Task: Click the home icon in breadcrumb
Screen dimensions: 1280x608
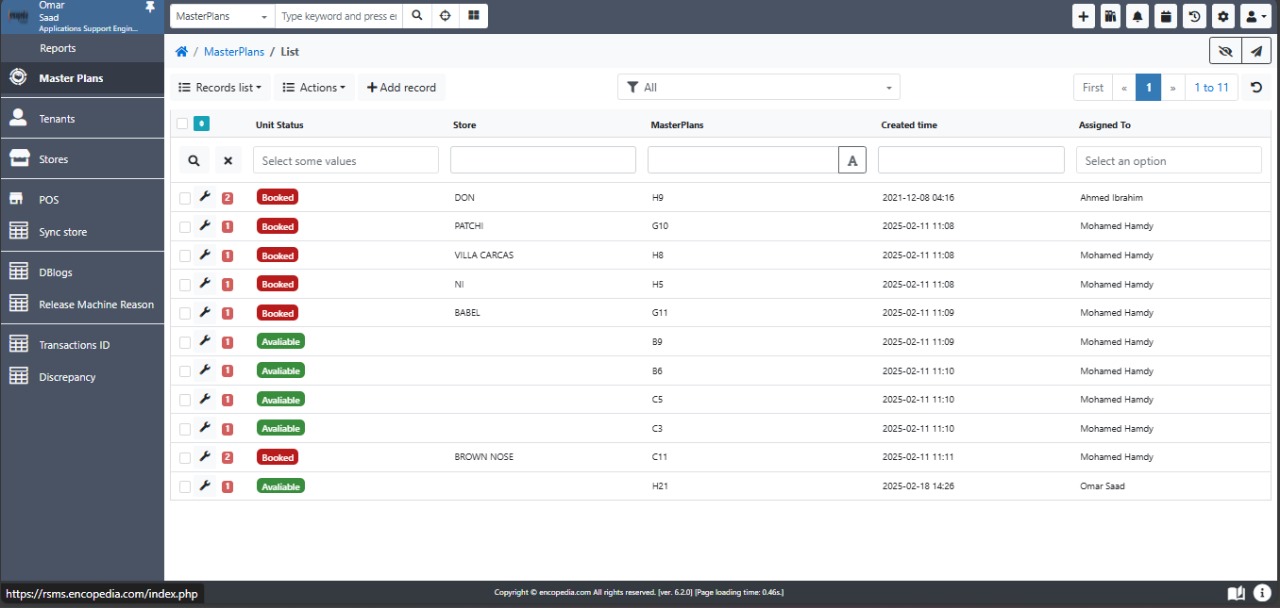Action: click(x=181, y=51)
